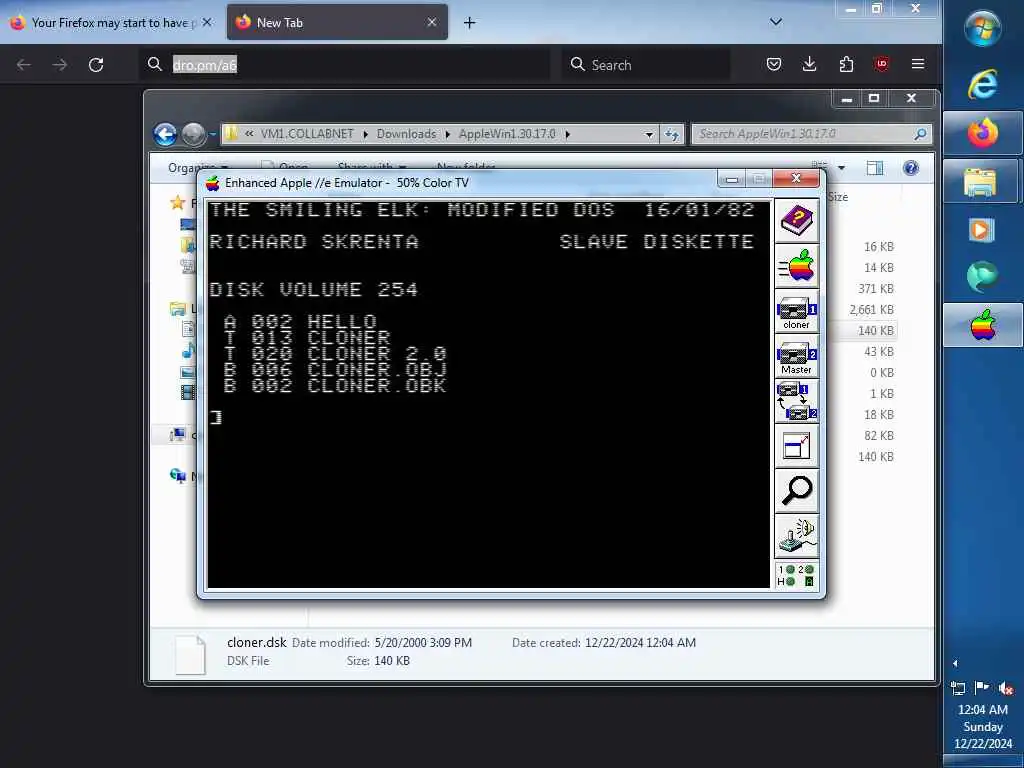Toggle Explorer preview pane
The image size is (1024, 768).
(x=874, y=168)
